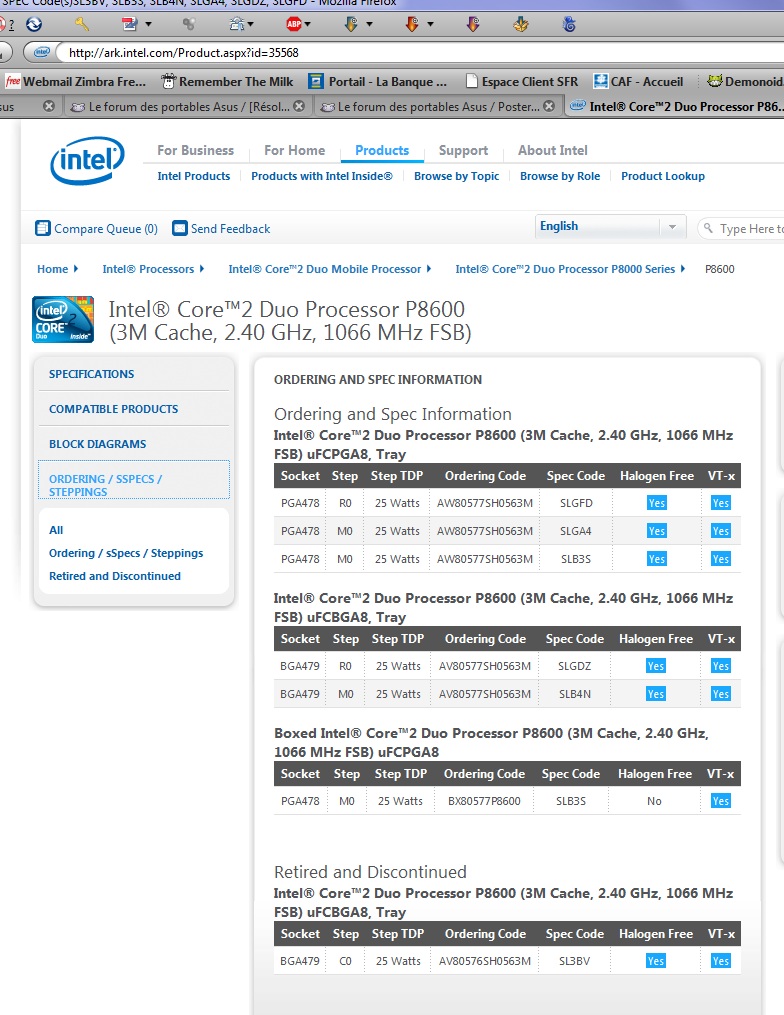Click VT-x Yes badge for SLGFD row
Viewport: 784px width, 1015px height.
(x=720, y=503)
